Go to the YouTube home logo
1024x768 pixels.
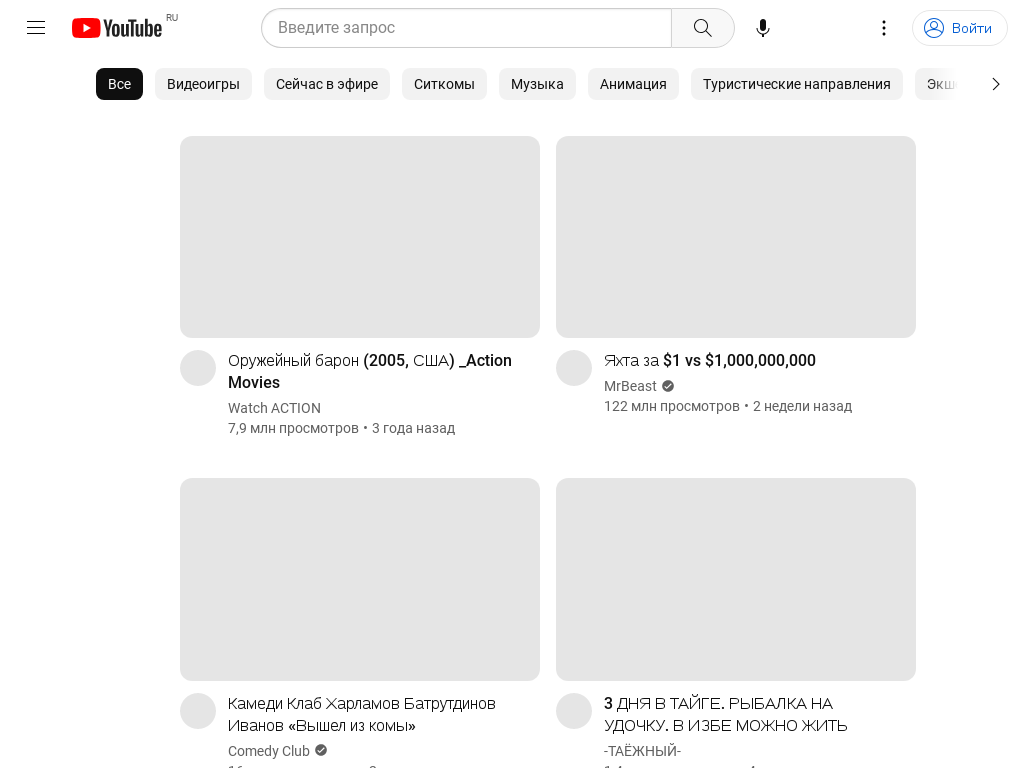[117, 28]
